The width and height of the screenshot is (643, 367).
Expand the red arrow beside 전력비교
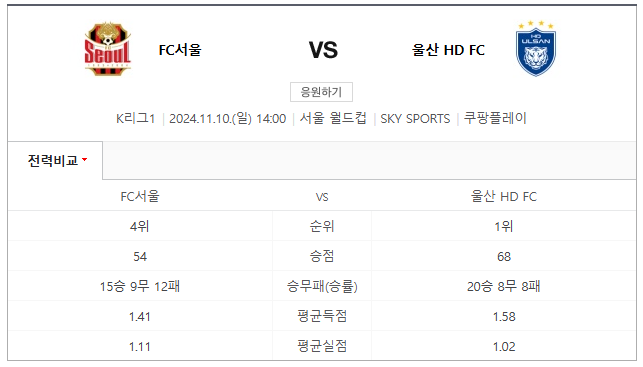tap(84, 160)
